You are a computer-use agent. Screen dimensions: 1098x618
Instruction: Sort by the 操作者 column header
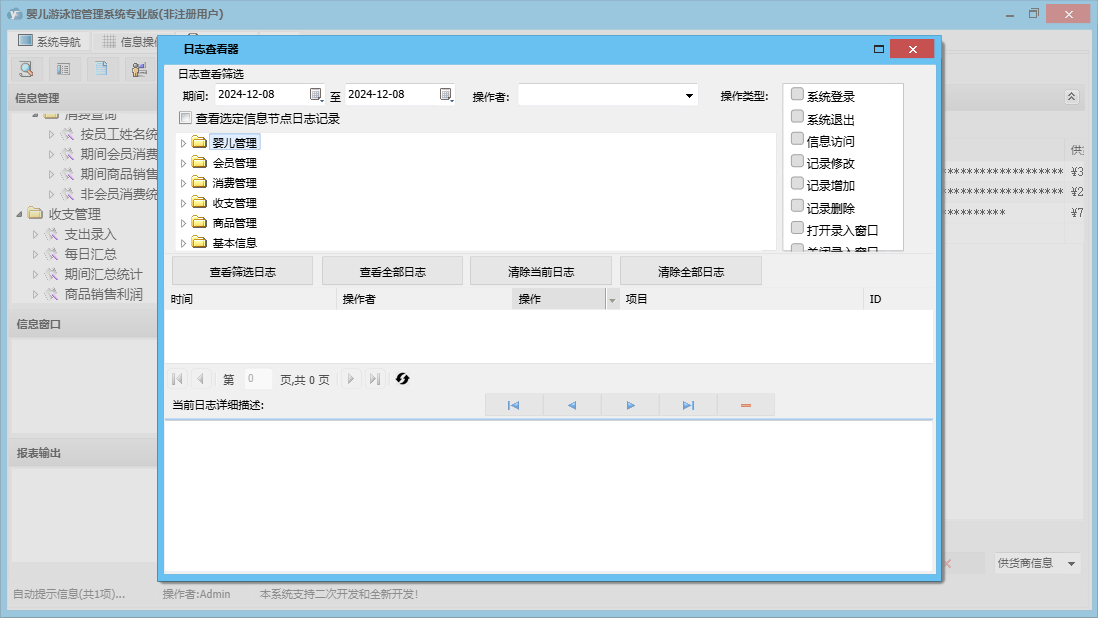[x=424, y=299]
